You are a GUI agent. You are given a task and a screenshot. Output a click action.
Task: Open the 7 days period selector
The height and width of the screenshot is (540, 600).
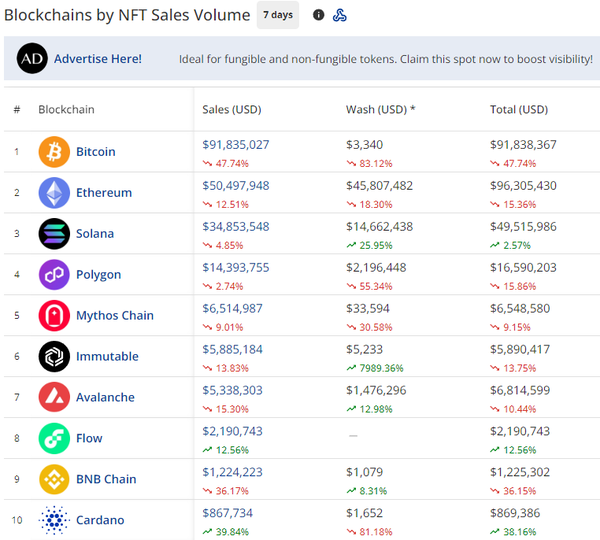(278, 15)
